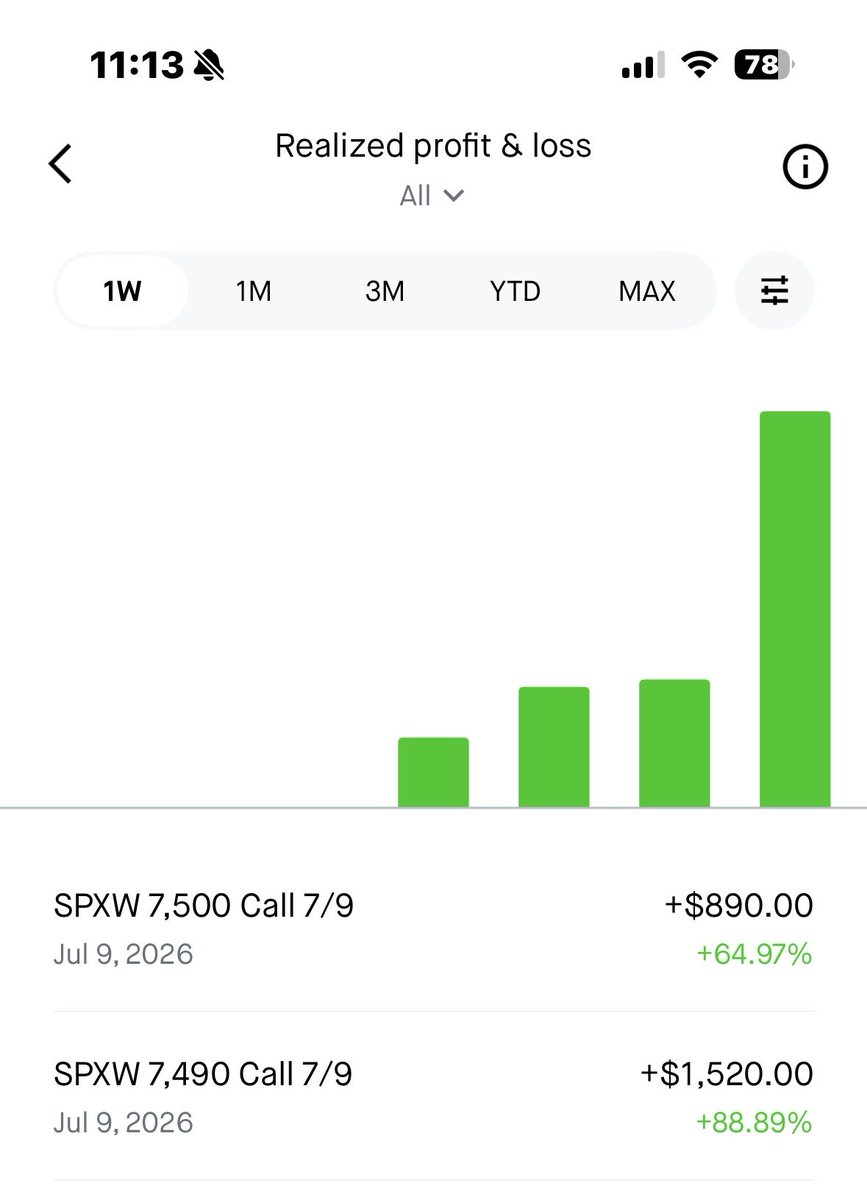Open the SPXW 7,490 Call 7/9 entry

pos(433,1097)
